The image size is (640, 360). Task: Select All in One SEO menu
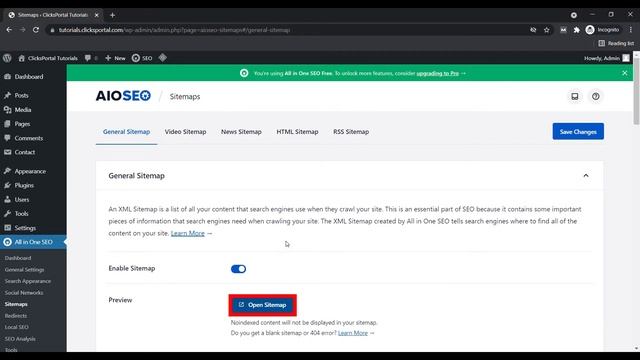[x=33, y=242]
